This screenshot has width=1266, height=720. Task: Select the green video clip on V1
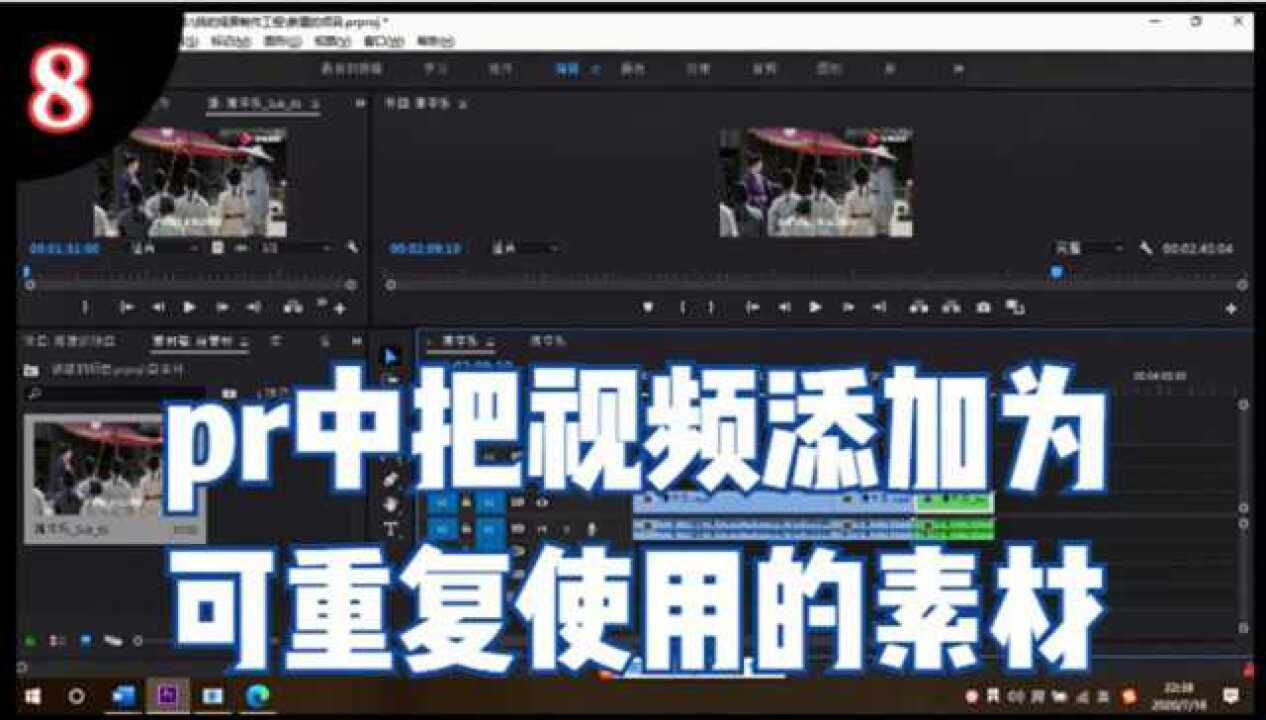click(954, 502)
